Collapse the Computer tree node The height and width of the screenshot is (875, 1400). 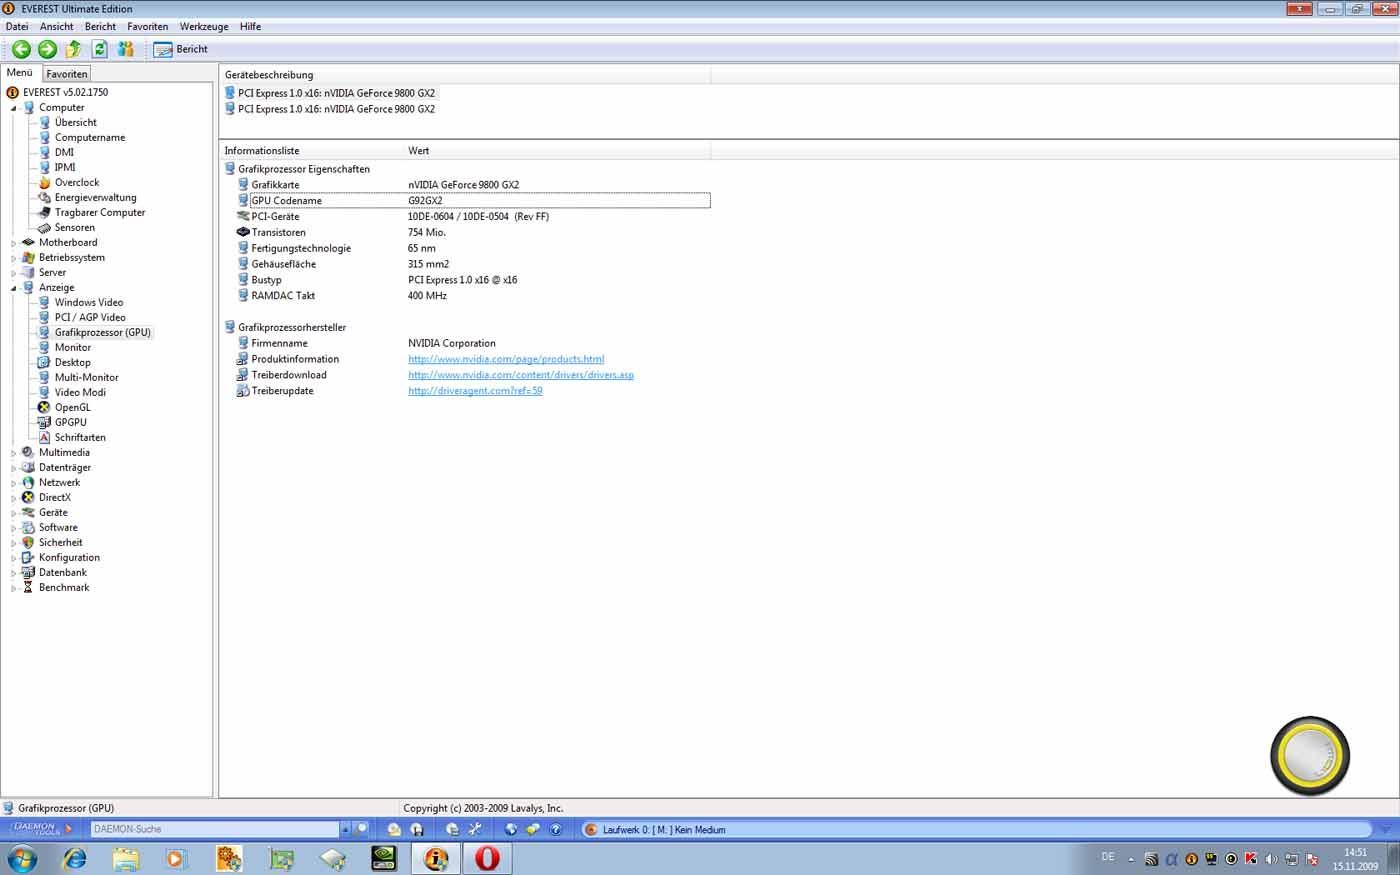point(14,108)
